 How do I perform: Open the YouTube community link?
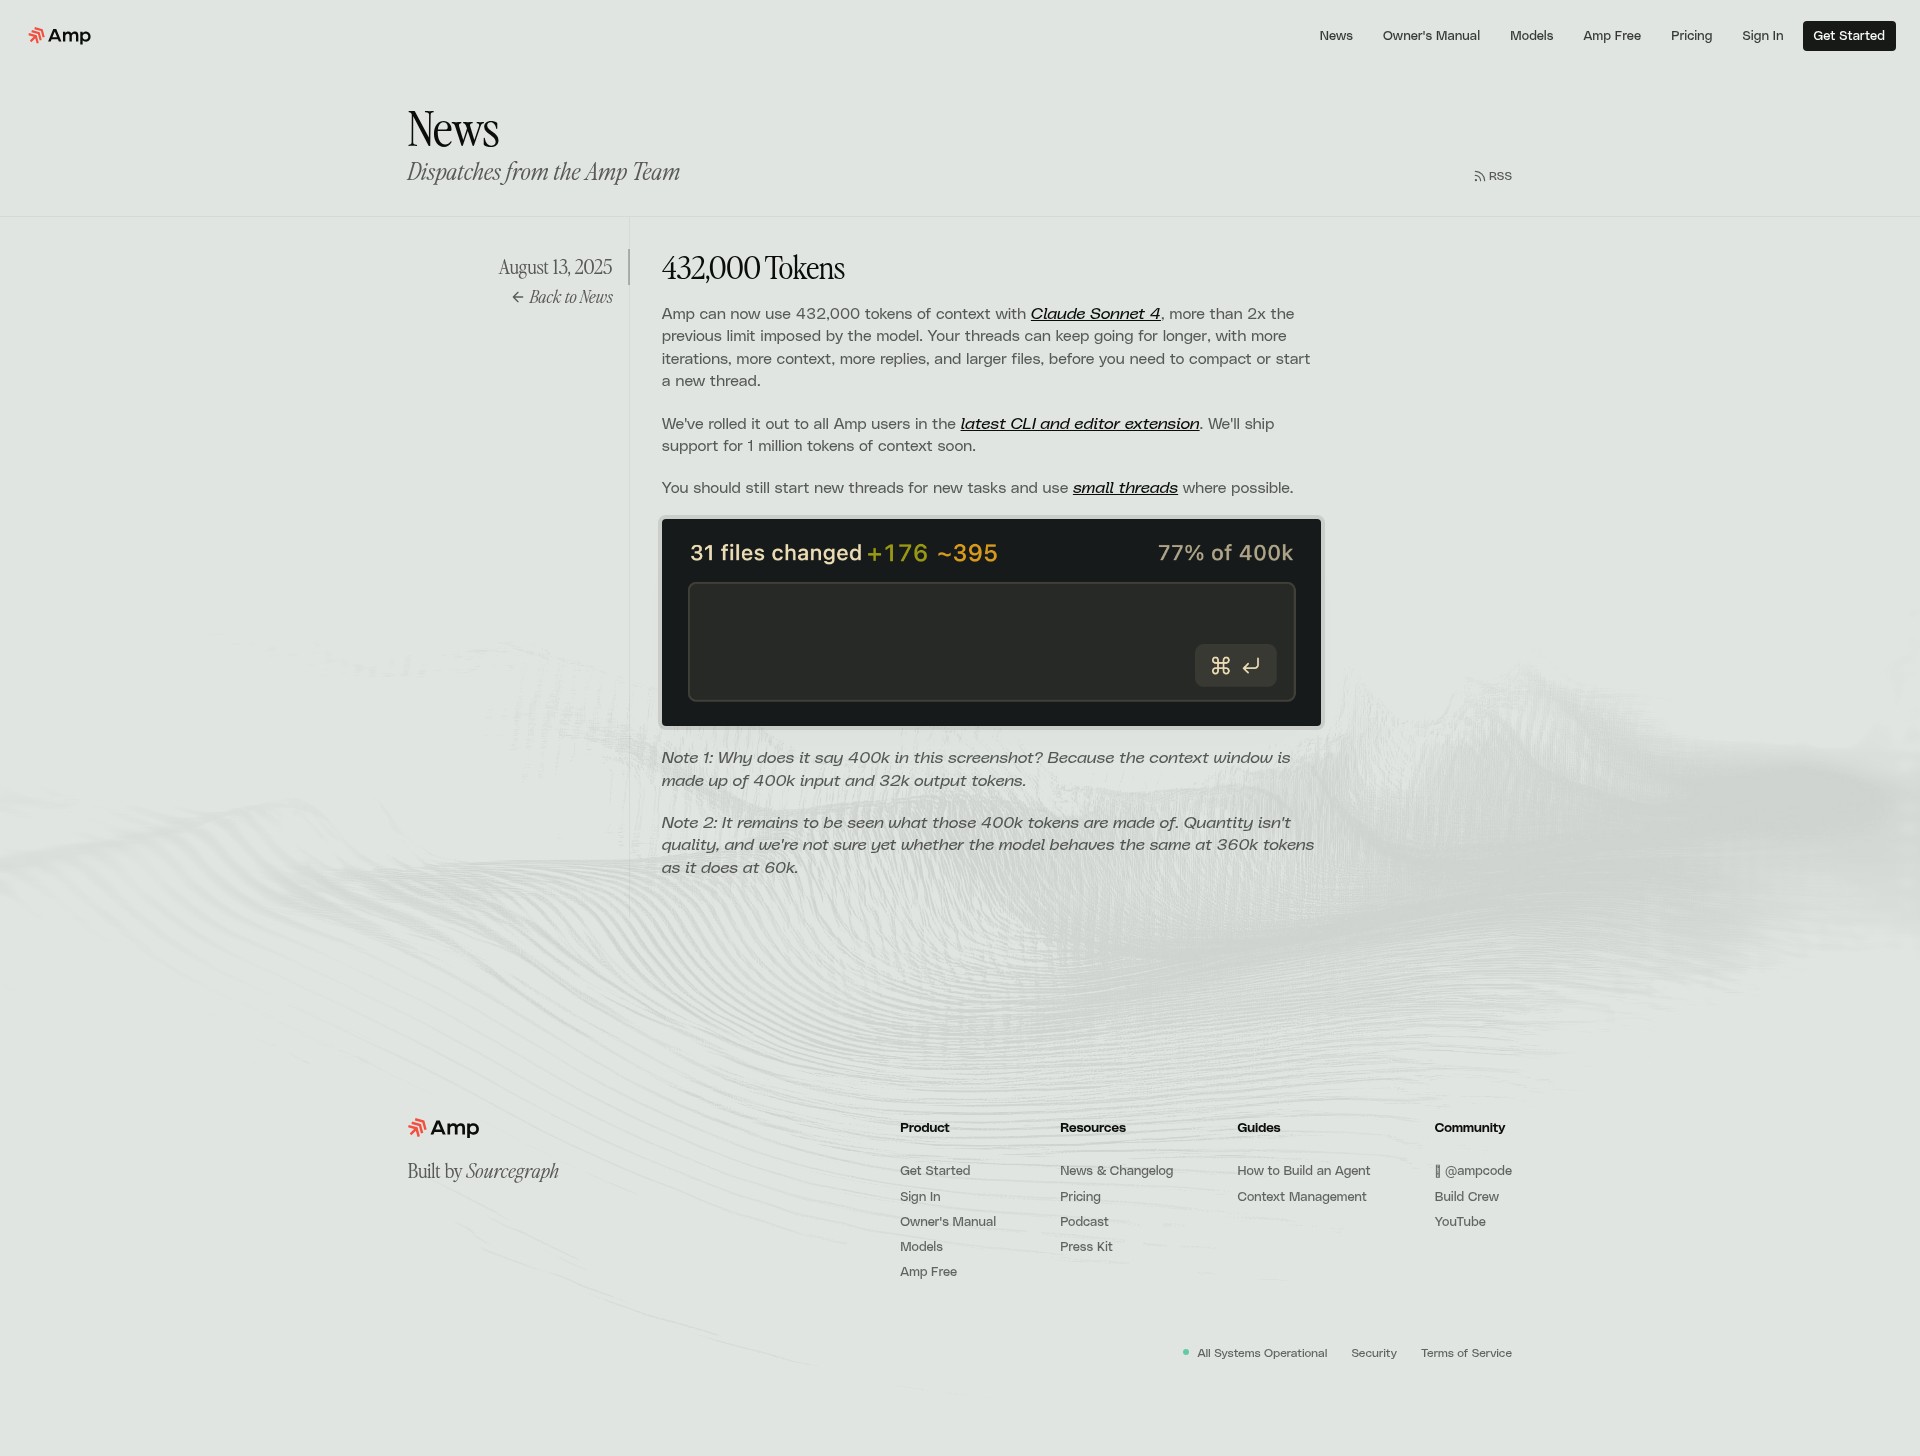point(1460,1222)
